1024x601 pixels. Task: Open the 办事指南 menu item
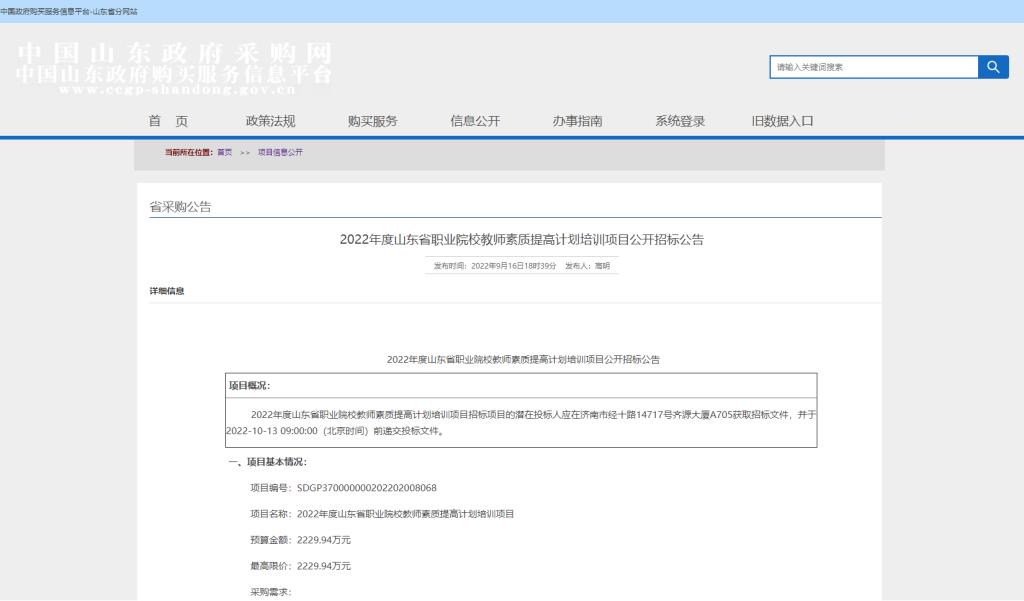point(577,121)
